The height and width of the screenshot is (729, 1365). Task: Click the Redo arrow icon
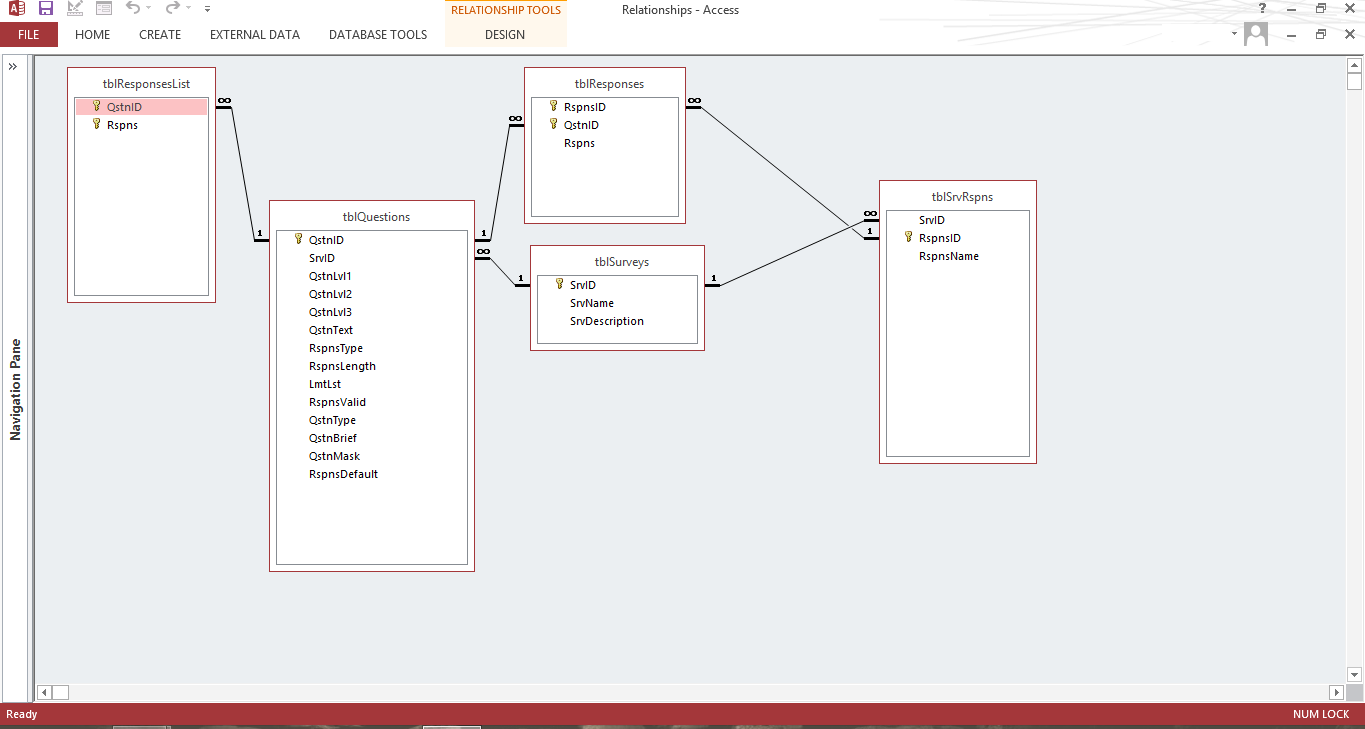[x=172, y=9]
